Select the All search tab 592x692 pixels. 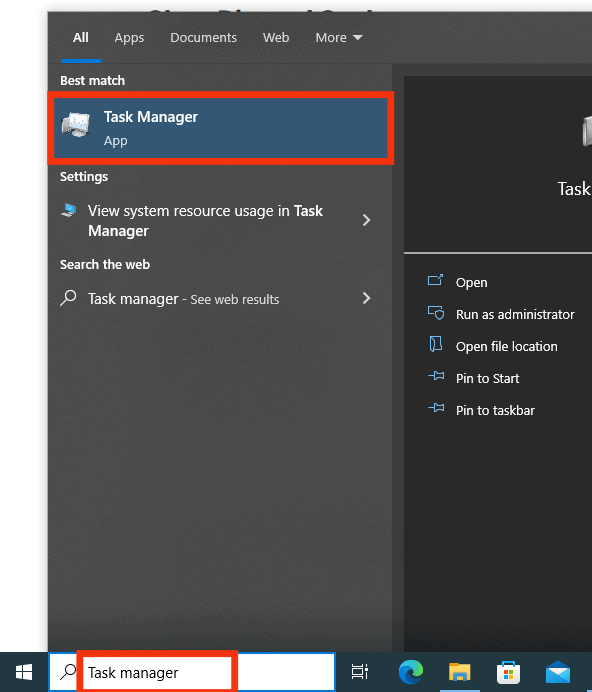[81, 38]
